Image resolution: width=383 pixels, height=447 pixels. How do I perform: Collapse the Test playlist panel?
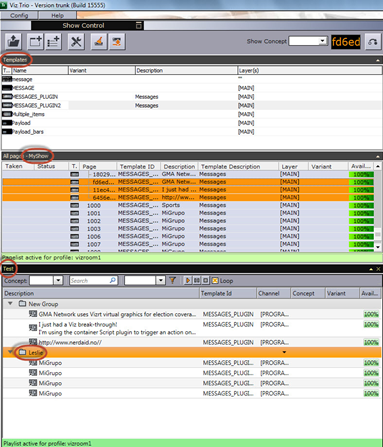pyautogui.click(x=371, y=269)
